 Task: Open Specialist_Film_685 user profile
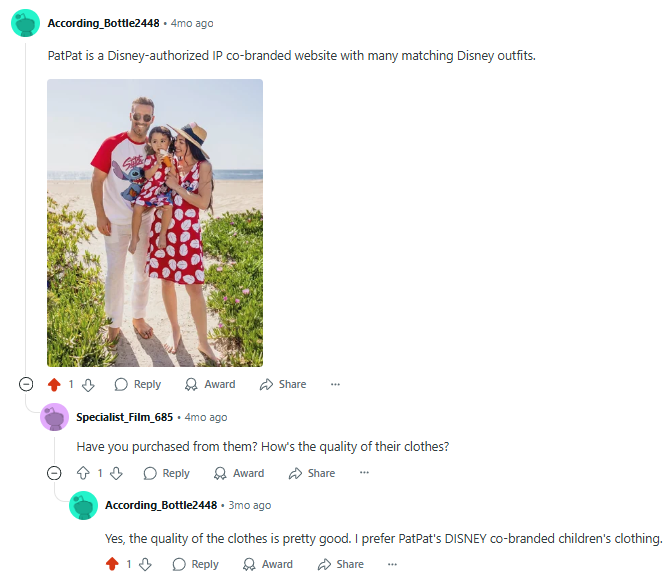tap(124, 417)
